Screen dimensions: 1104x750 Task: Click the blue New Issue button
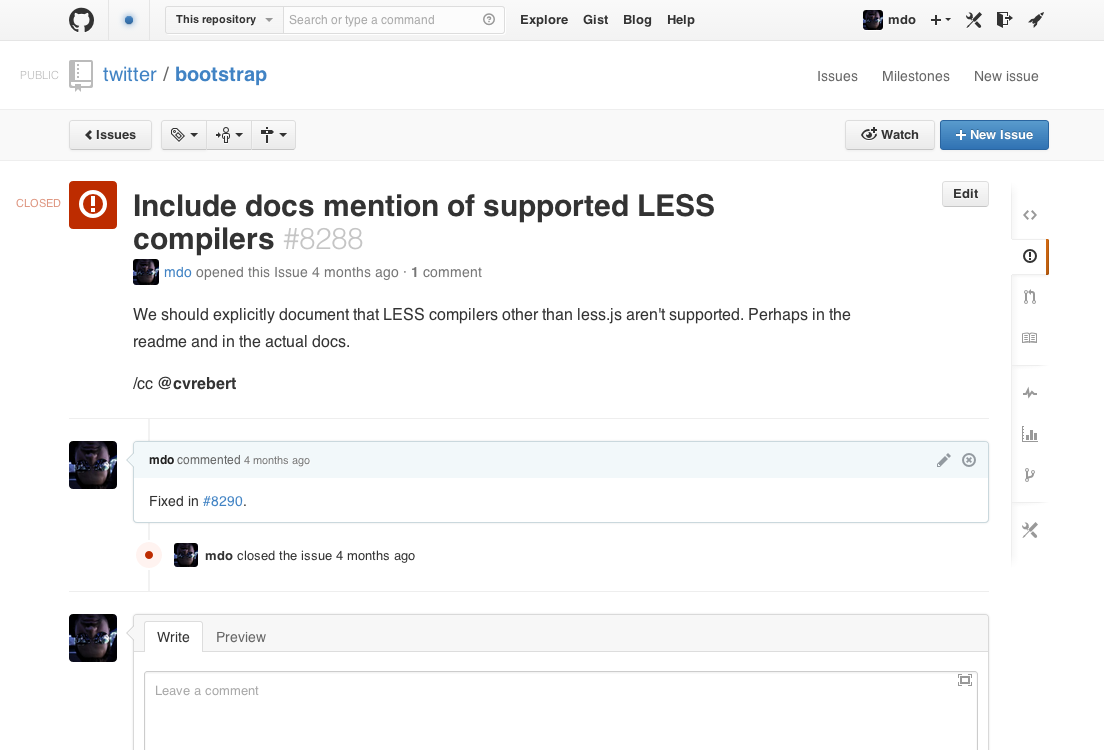(994, 135)
